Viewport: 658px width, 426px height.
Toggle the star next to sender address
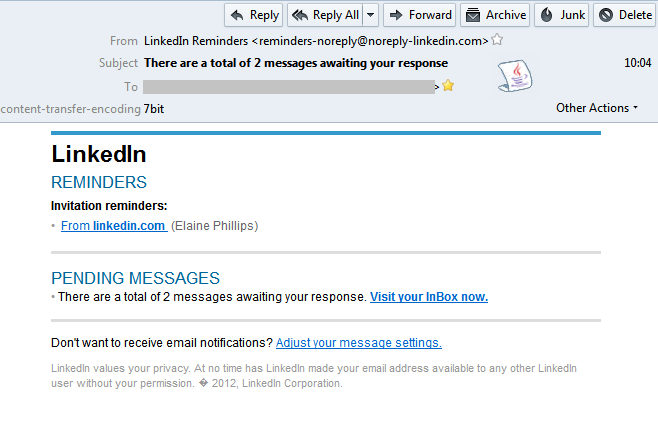tap(497, 40)
